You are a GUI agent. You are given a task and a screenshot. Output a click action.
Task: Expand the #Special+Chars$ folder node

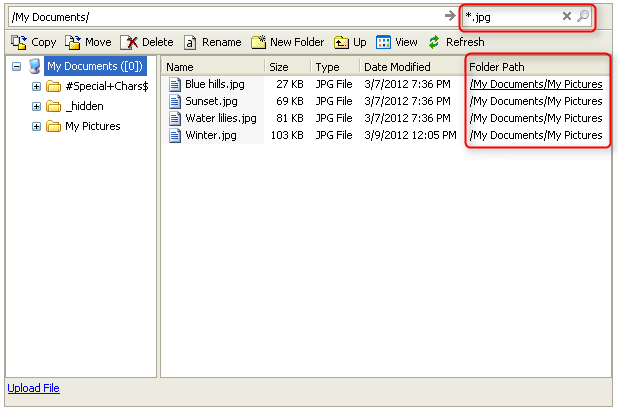coord(36,86)
